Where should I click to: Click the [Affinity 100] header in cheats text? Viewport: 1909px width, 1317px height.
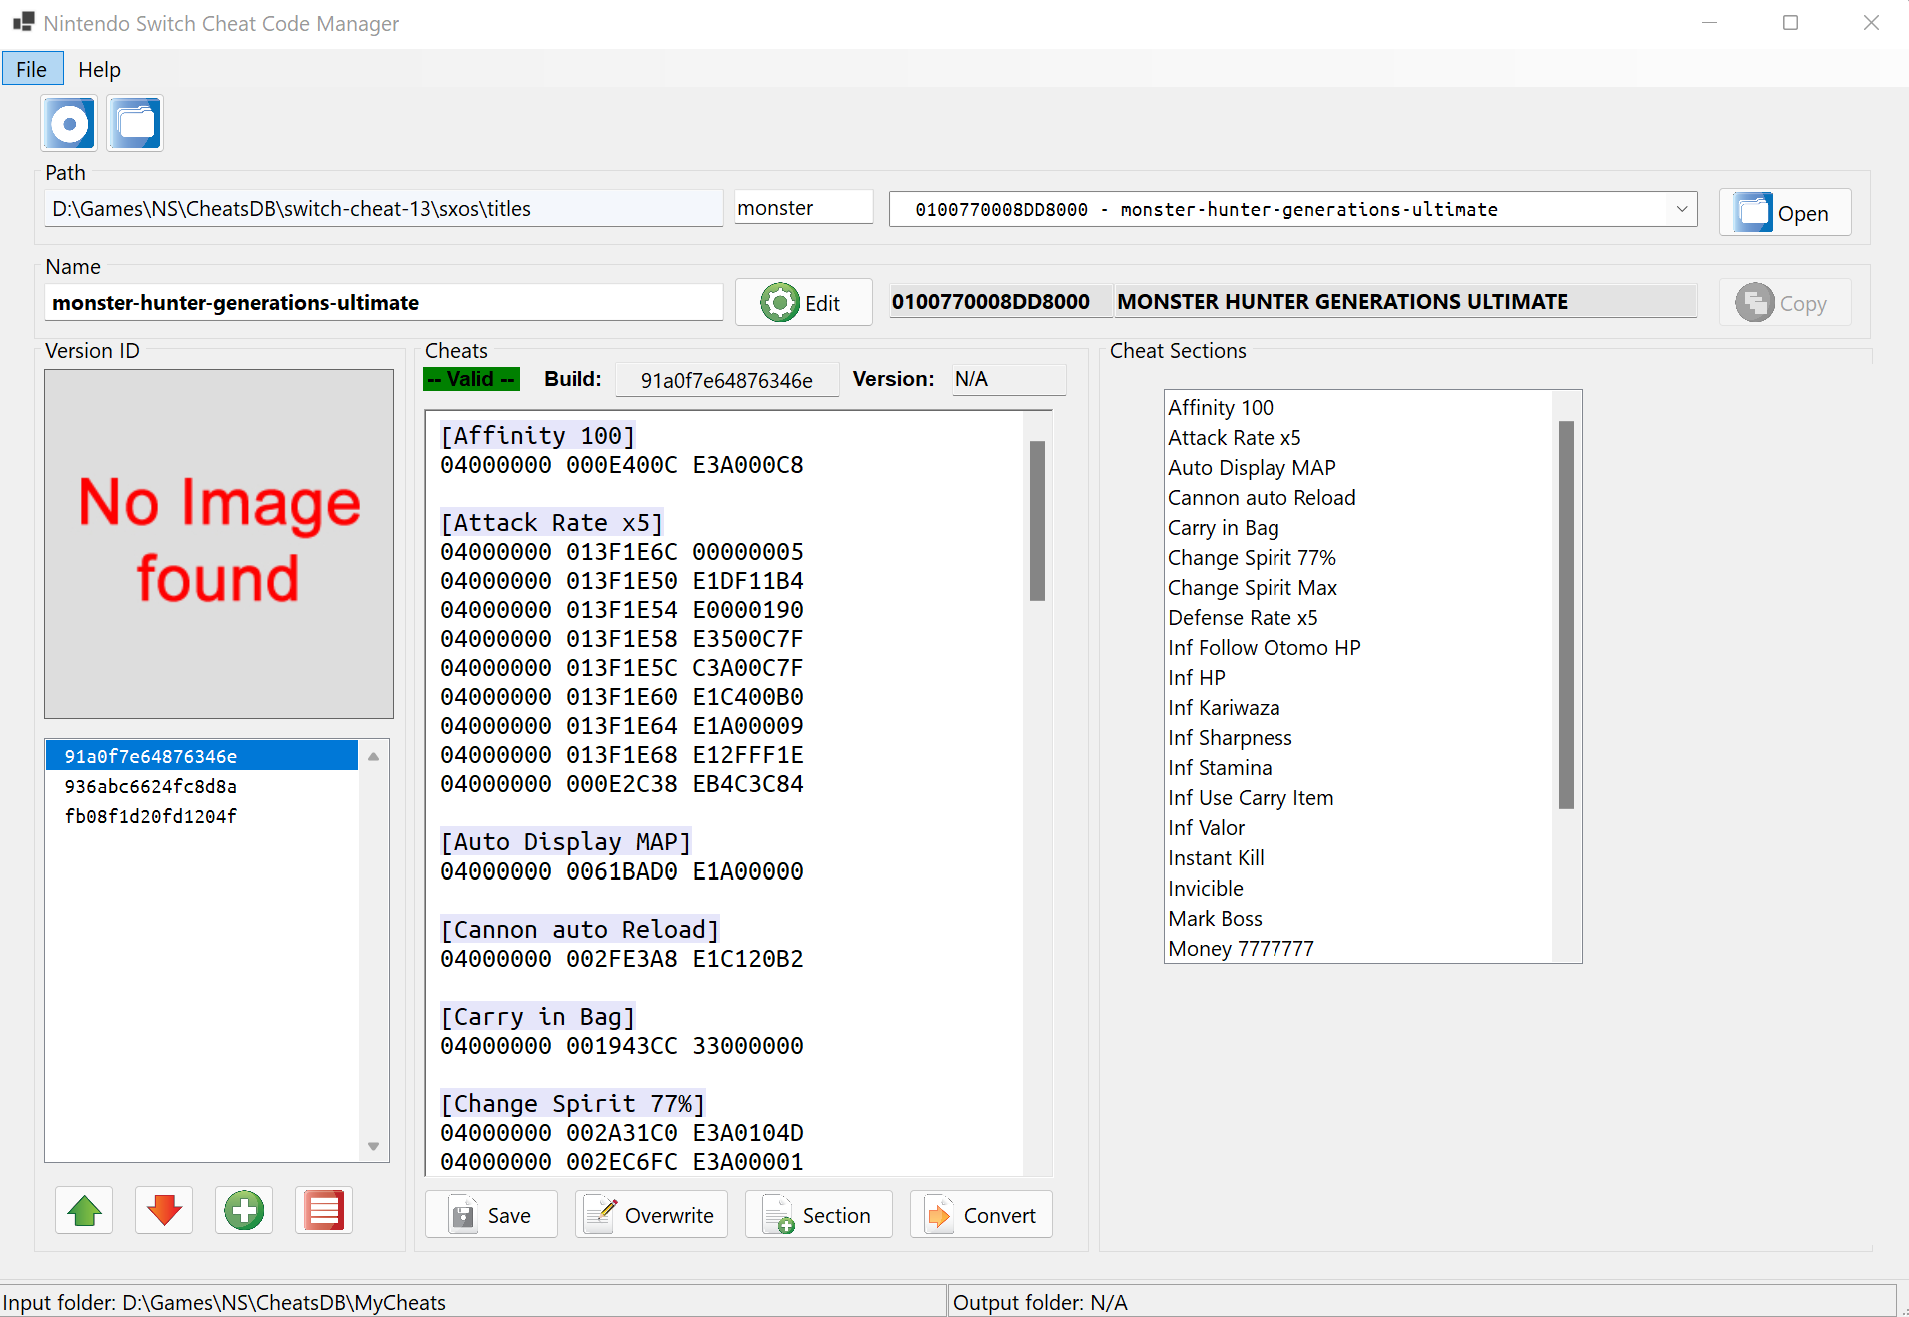click(x=538, y=435)
